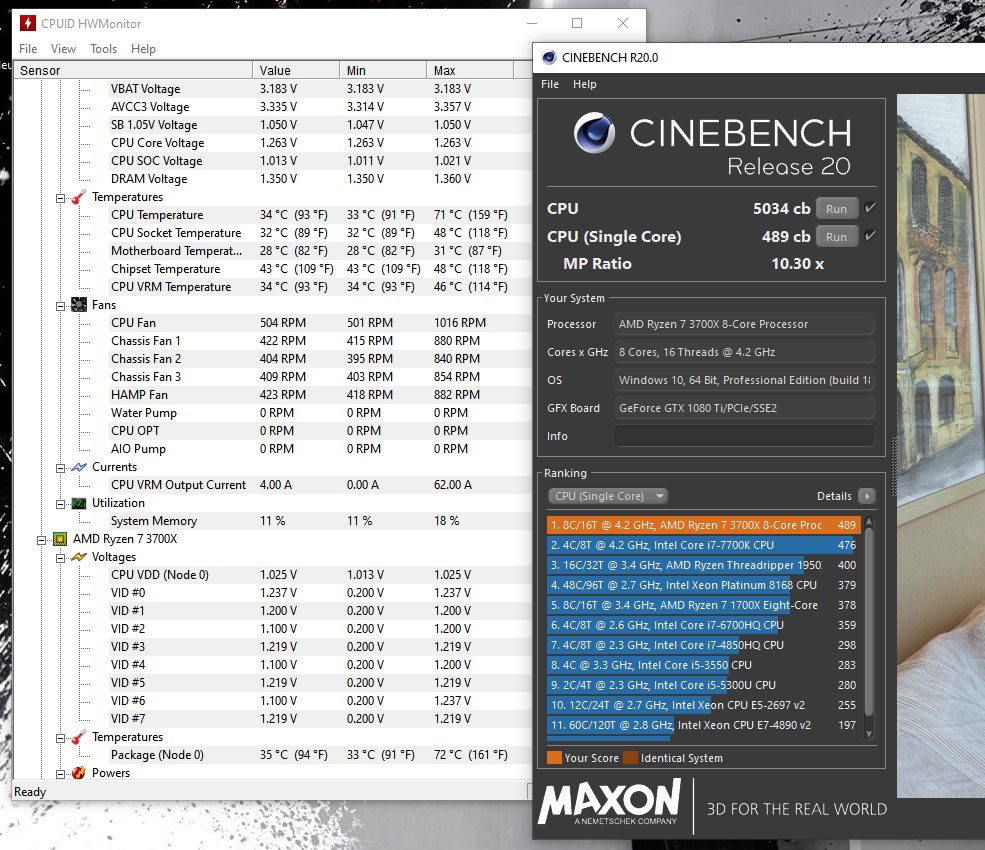Select ranking entry 2 Core i7-7700K

[702, 545]
